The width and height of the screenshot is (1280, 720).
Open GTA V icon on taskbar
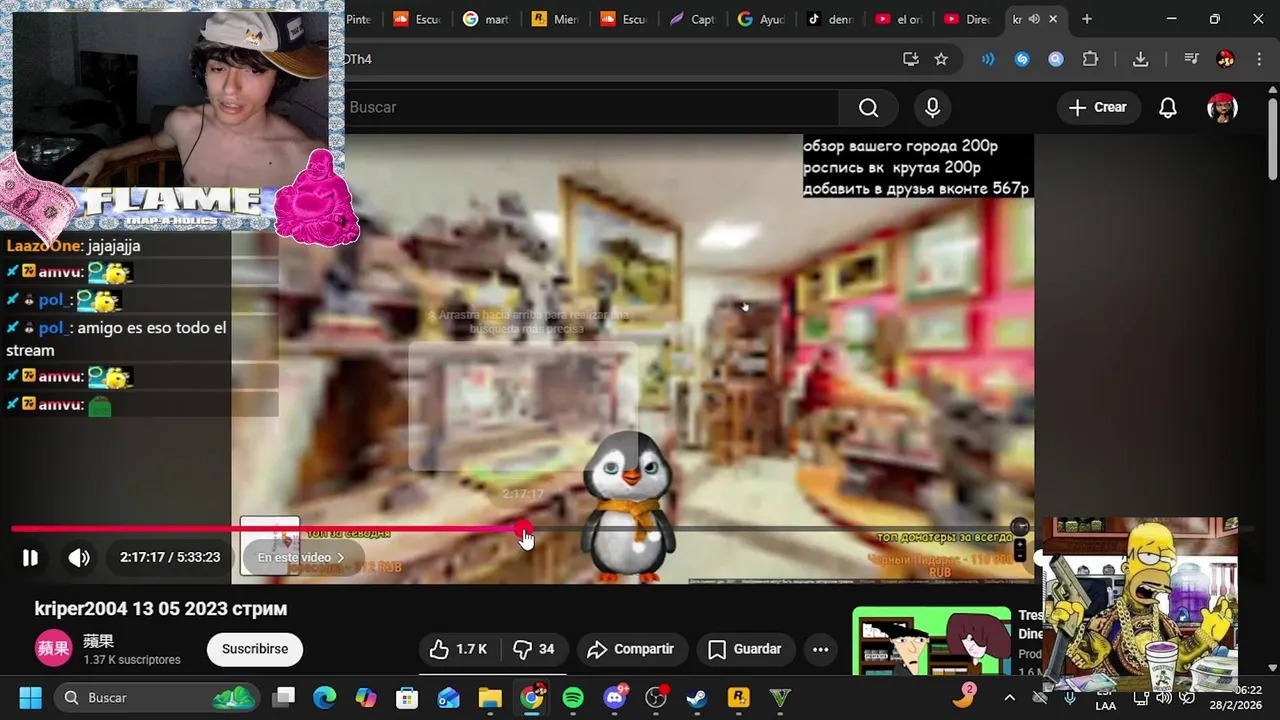(780, 698)
